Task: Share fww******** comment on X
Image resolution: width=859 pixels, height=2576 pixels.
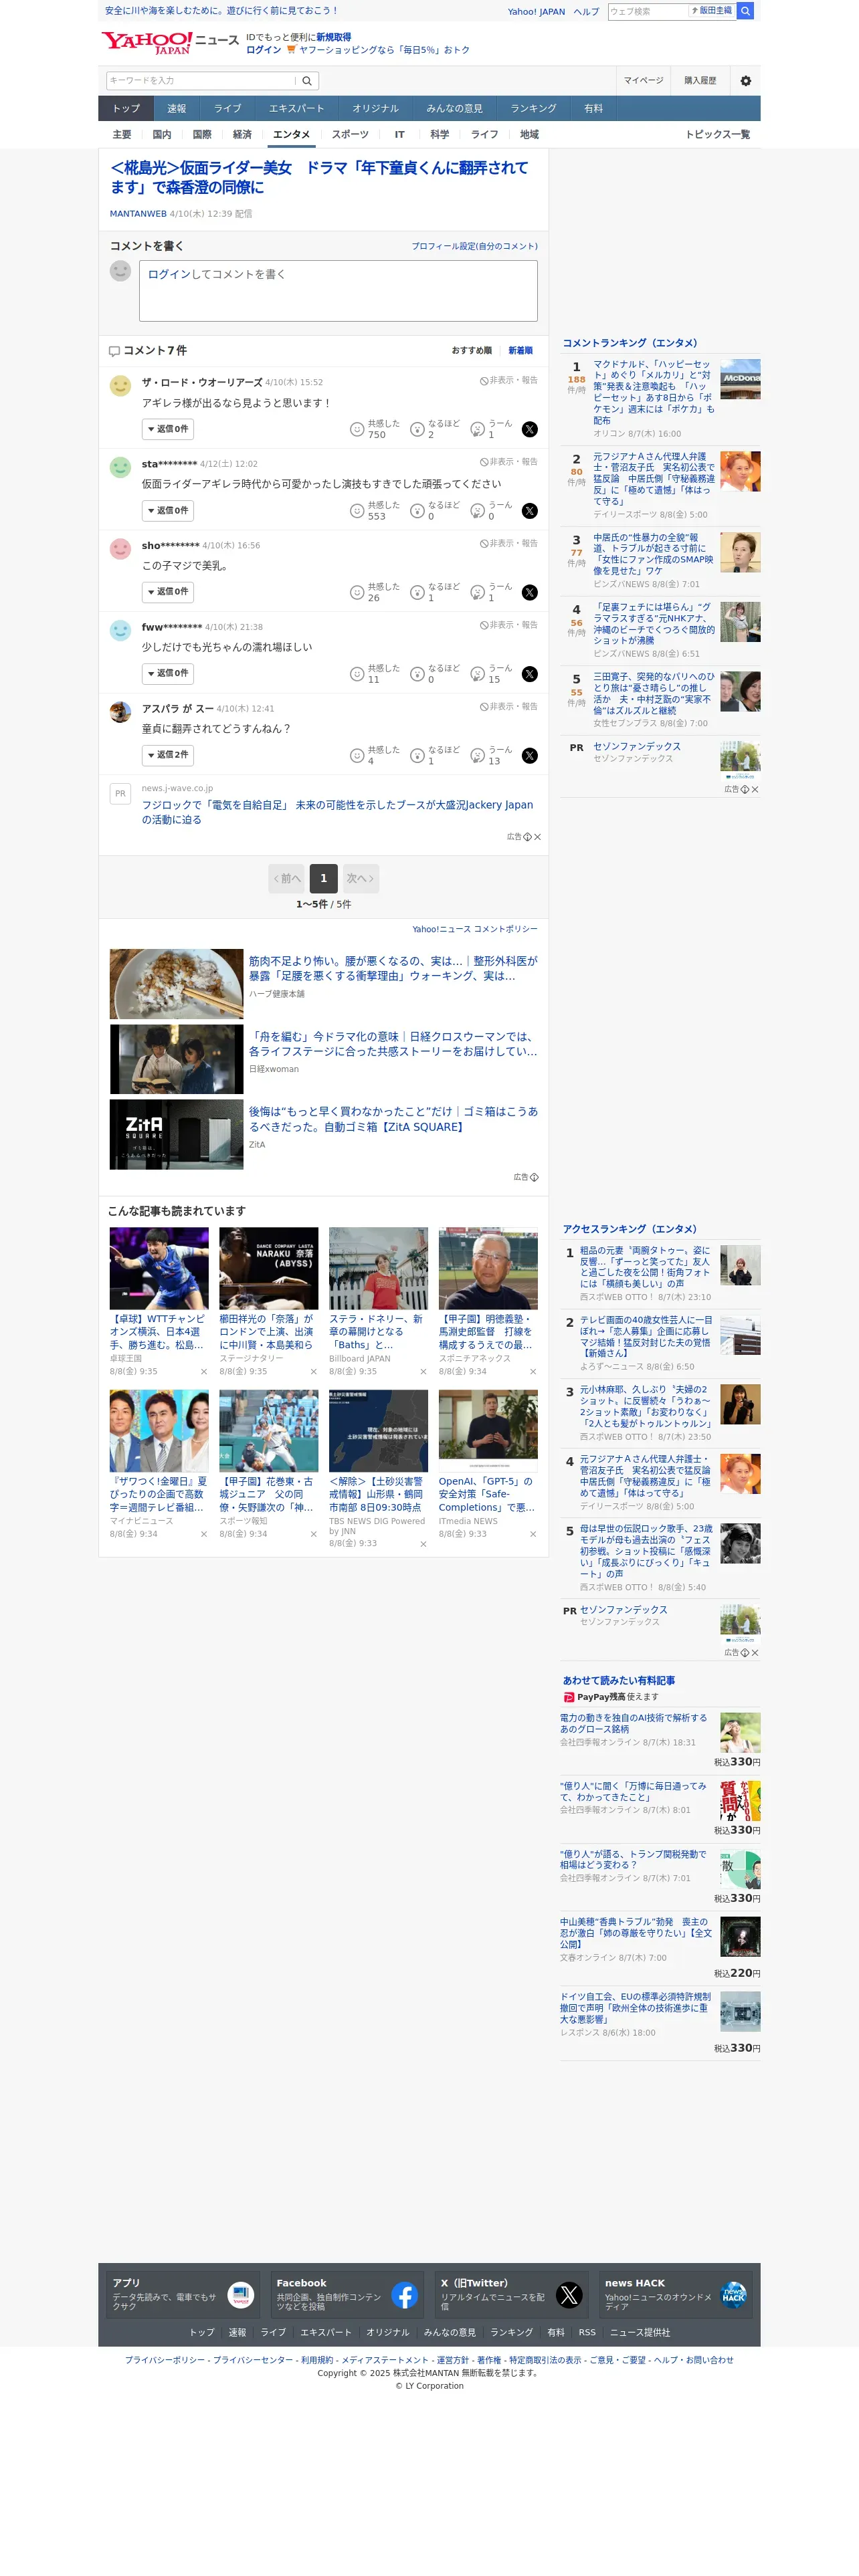Action: [x=530, y=675]
